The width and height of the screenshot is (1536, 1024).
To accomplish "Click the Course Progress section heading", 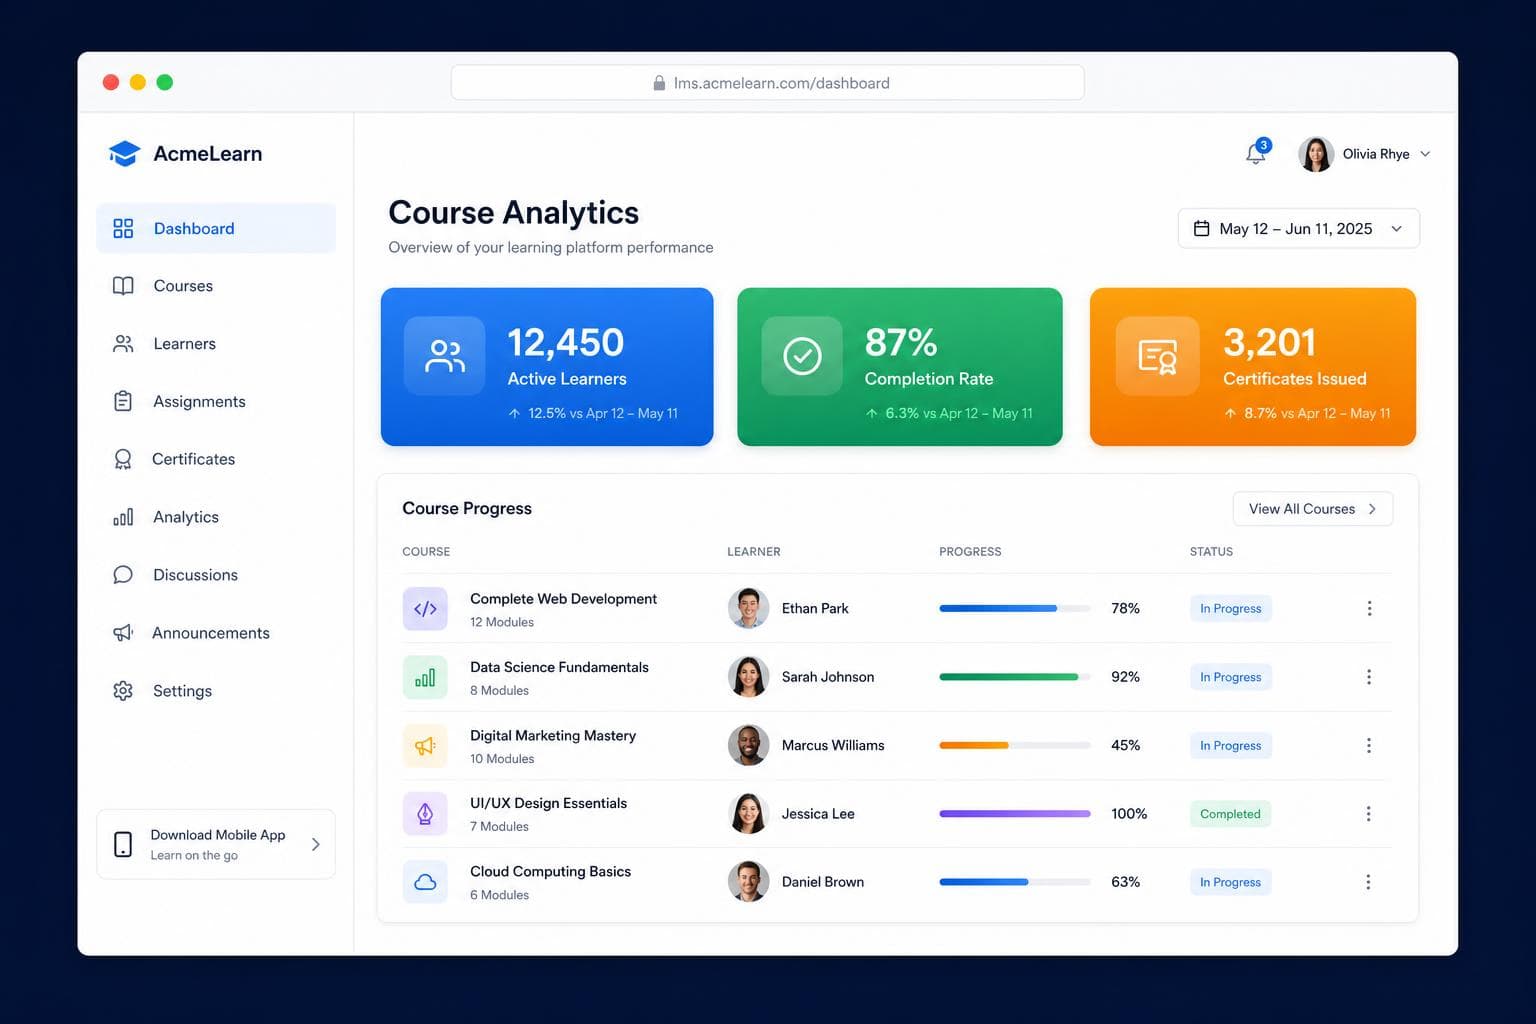I will point(467,509).
